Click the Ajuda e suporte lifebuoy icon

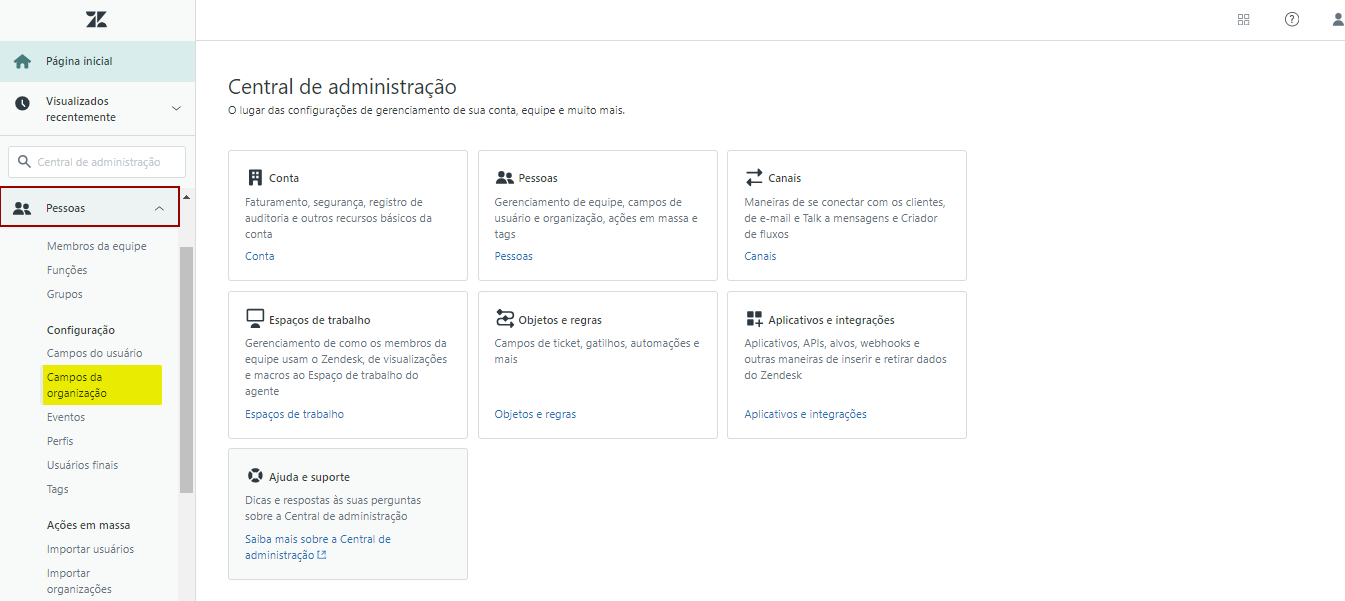click(255, 476)
